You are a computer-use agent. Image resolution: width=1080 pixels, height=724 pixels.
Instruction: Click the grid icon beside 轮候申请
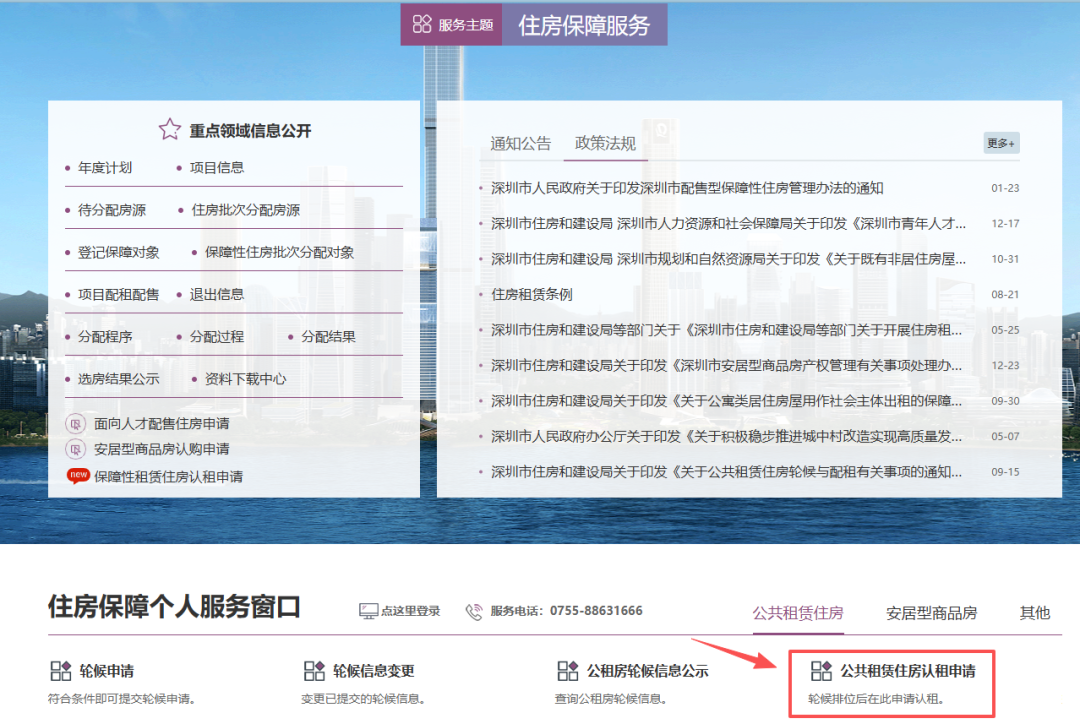61,670
